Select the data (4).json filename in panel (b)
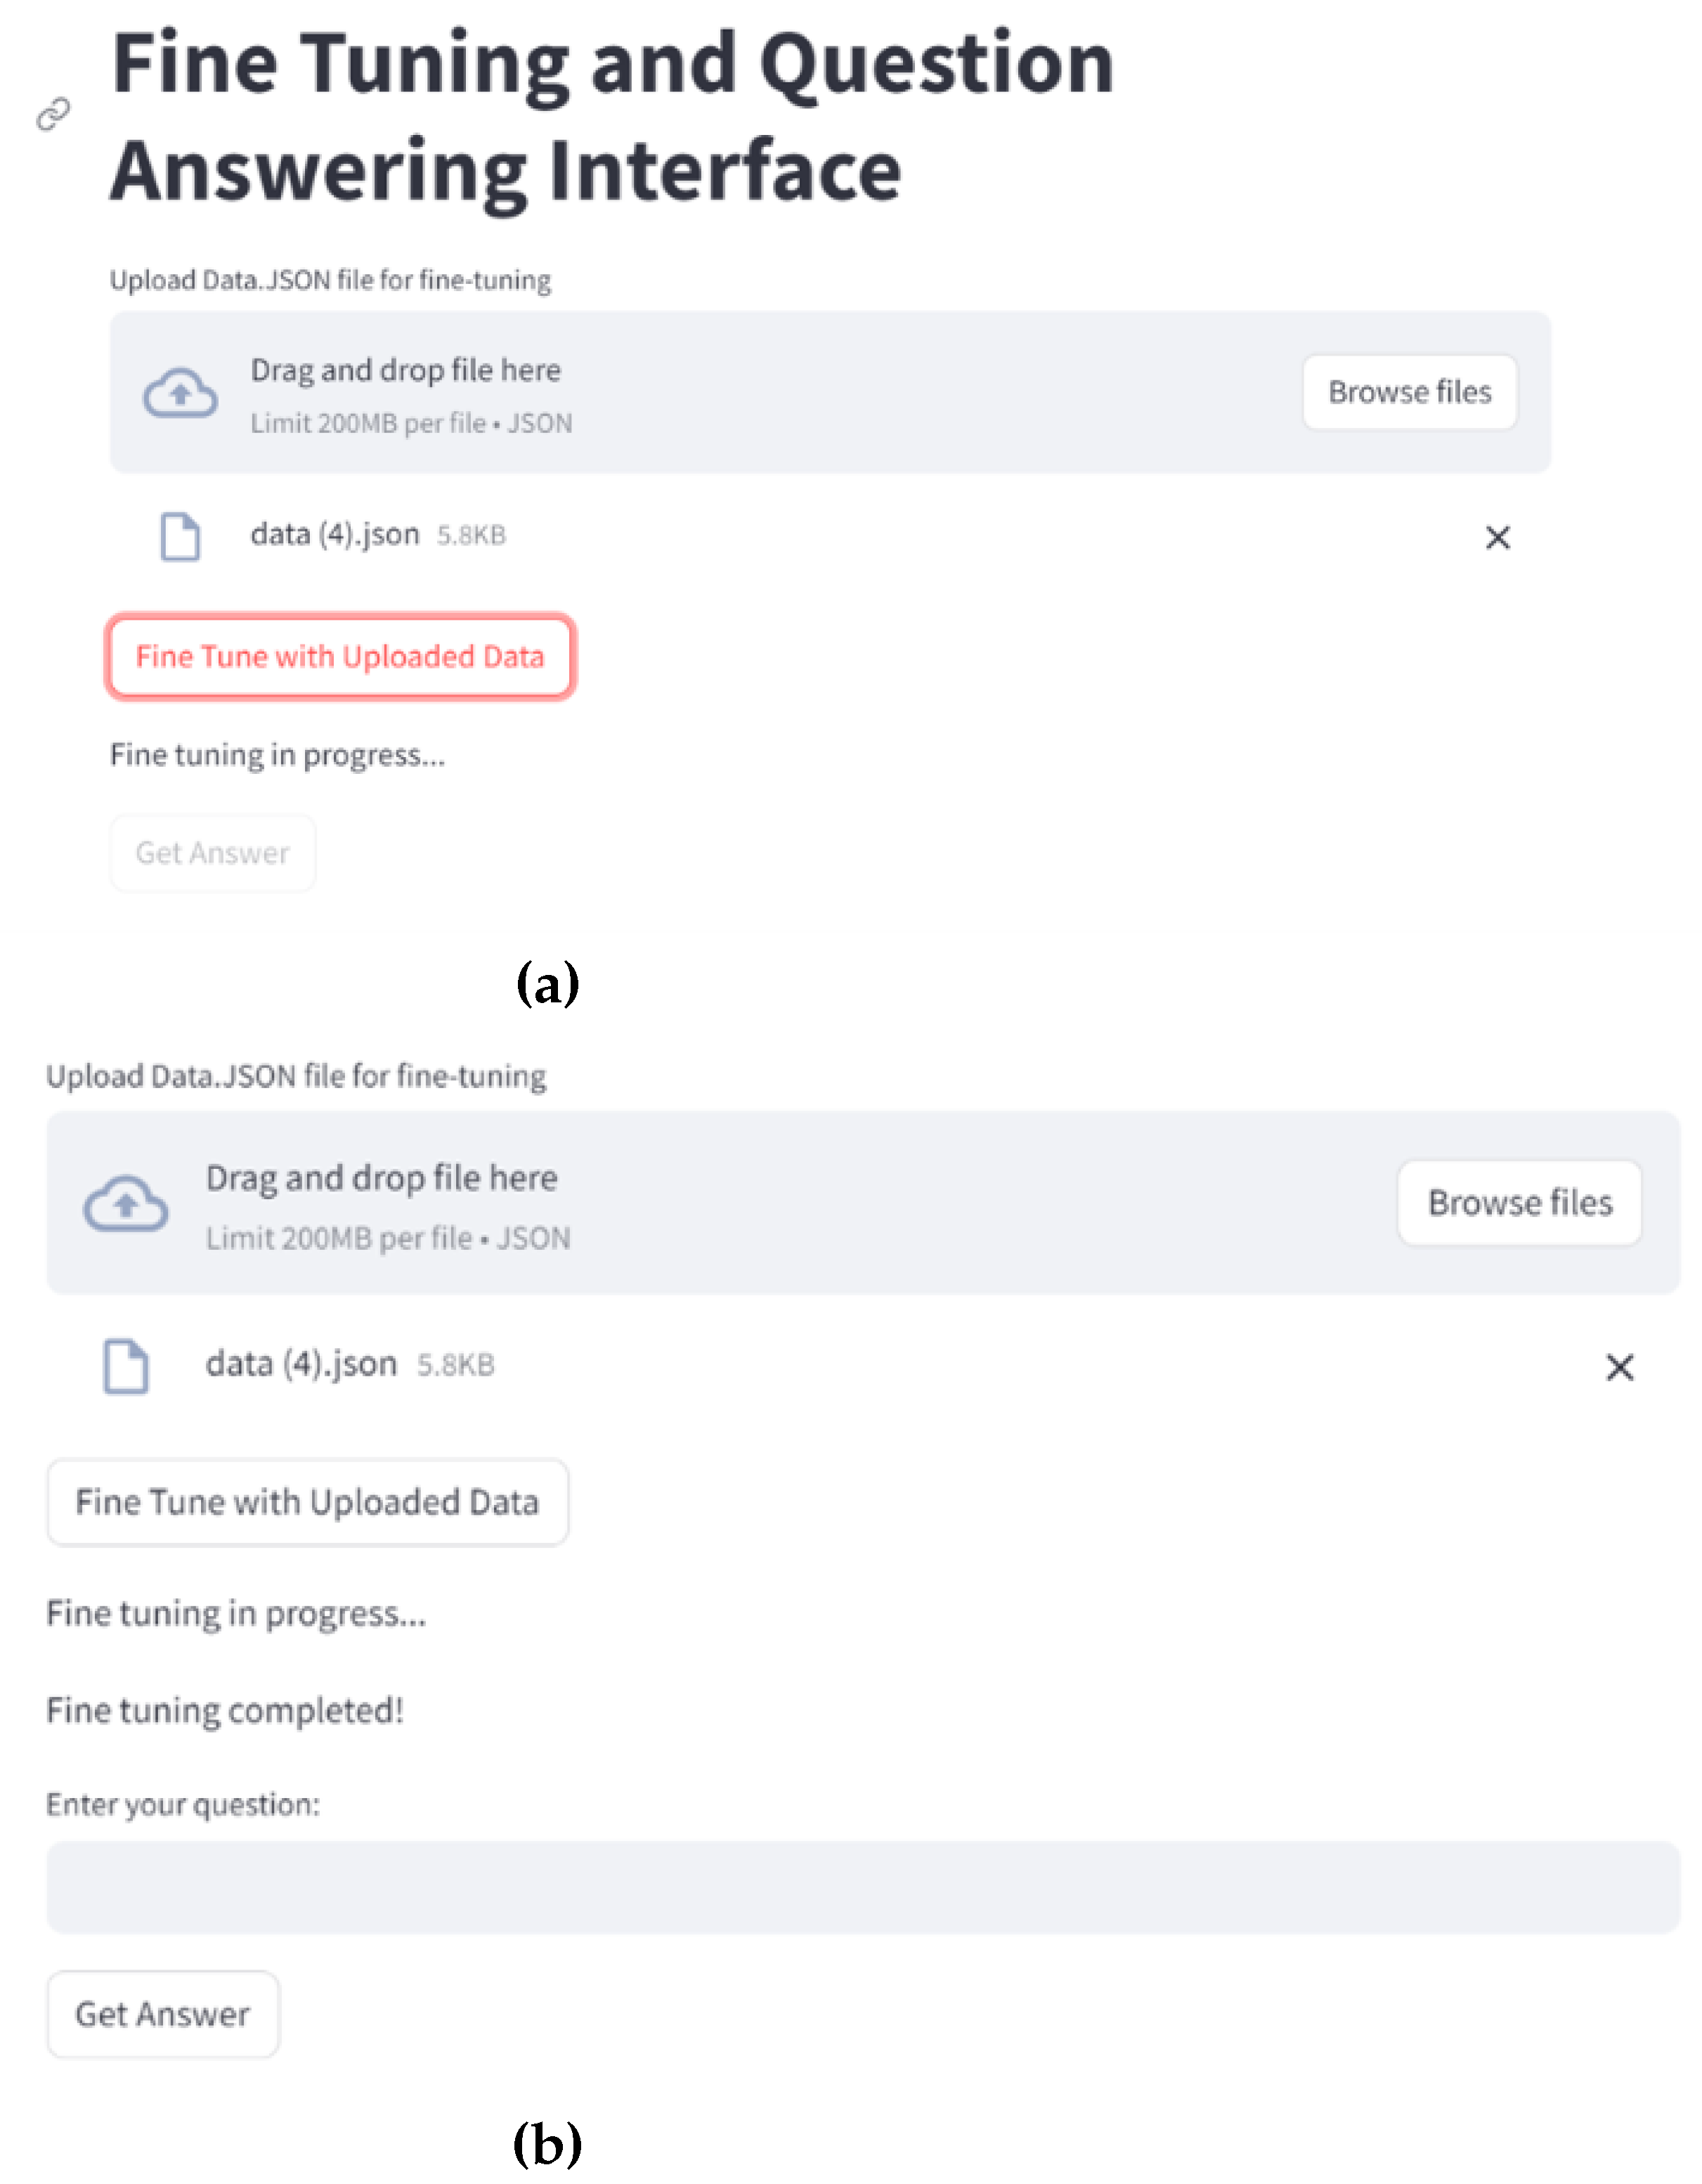1702x2184 pixels. [301, 1364]
